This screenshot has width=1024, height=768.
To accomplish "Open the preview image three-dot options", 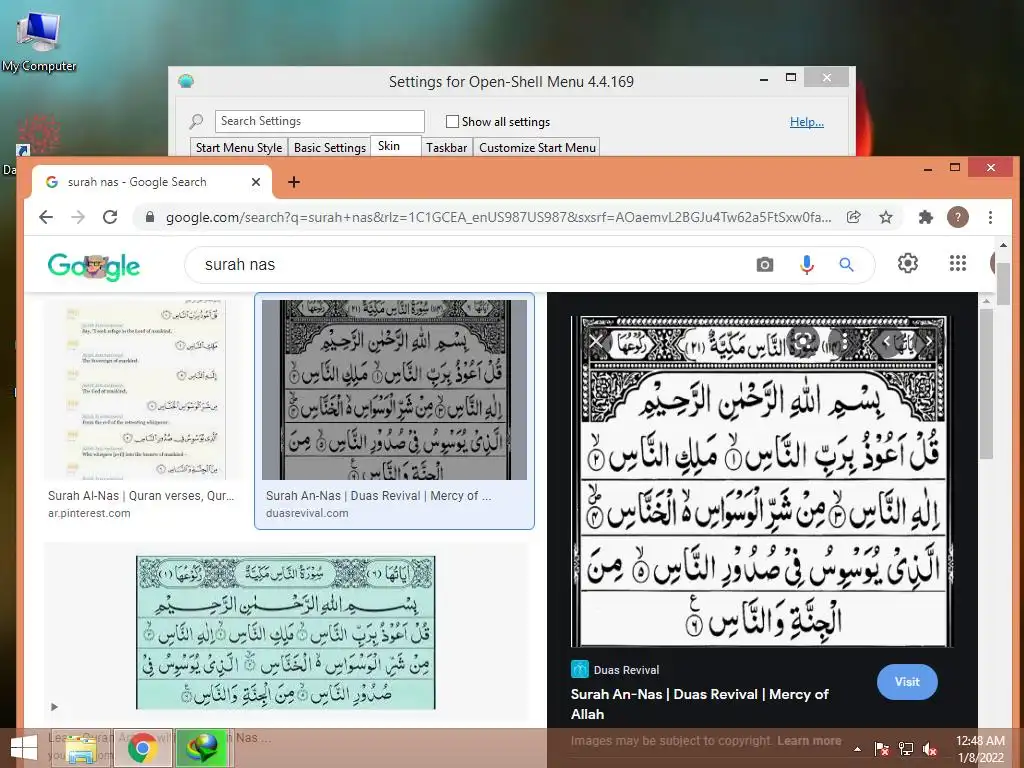I will (845, 341).
